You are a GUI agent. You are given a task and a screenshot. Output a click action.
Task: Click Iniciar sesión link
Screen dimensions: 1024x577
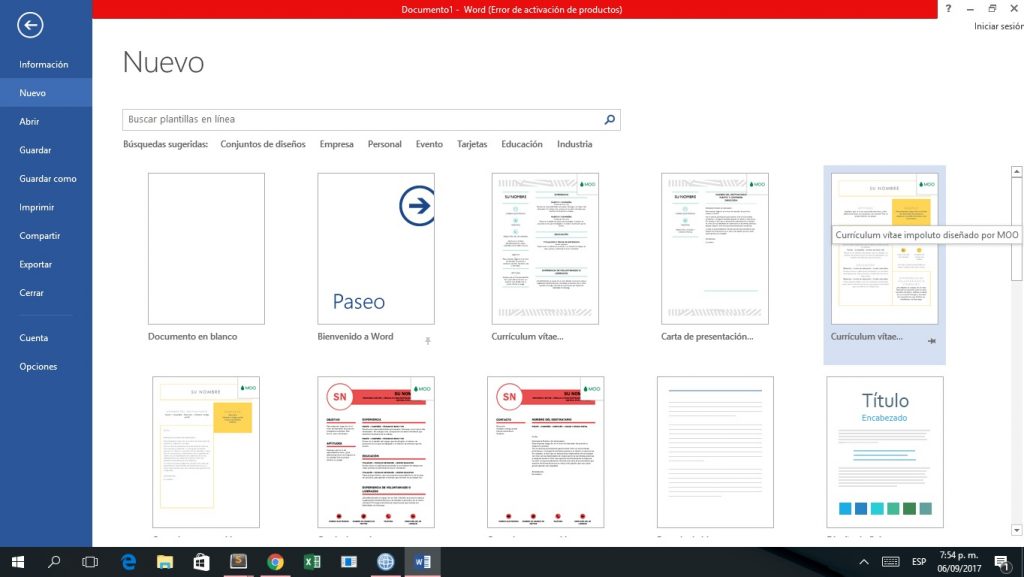[x=997, y=26]
